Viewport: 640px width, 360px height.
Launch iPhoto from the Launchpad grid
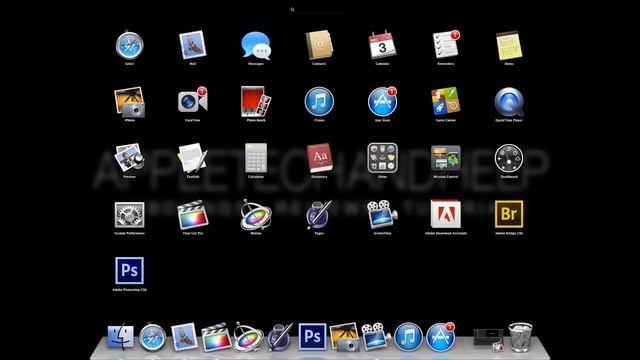(x=129, y=102)
